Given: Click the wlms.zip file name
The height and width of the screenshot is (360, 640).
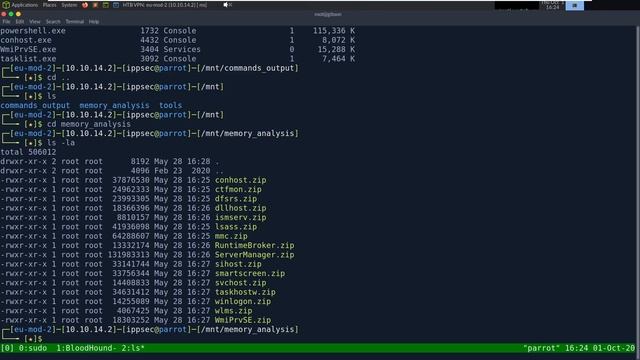Looking at the screenshot, I should (233, 311).
